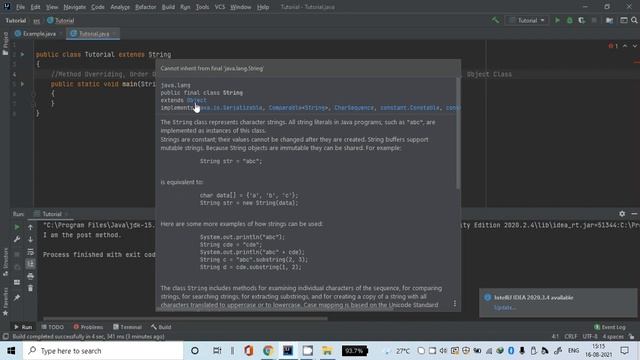640x360 pixels.
Task: Select the Tutorial tab in Run panel
Action: [51, 214]
